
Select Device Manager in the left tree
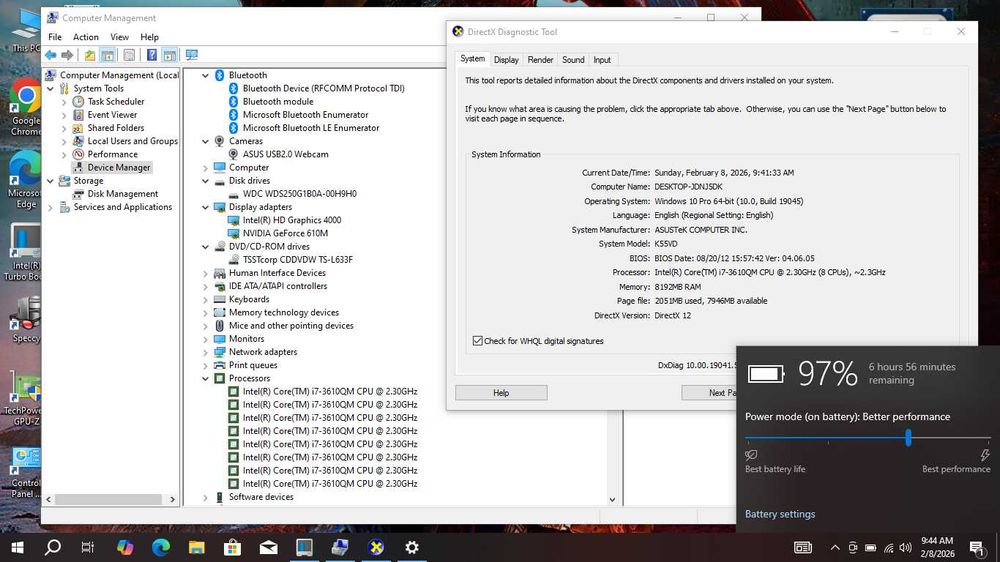[x=119, y=167]
